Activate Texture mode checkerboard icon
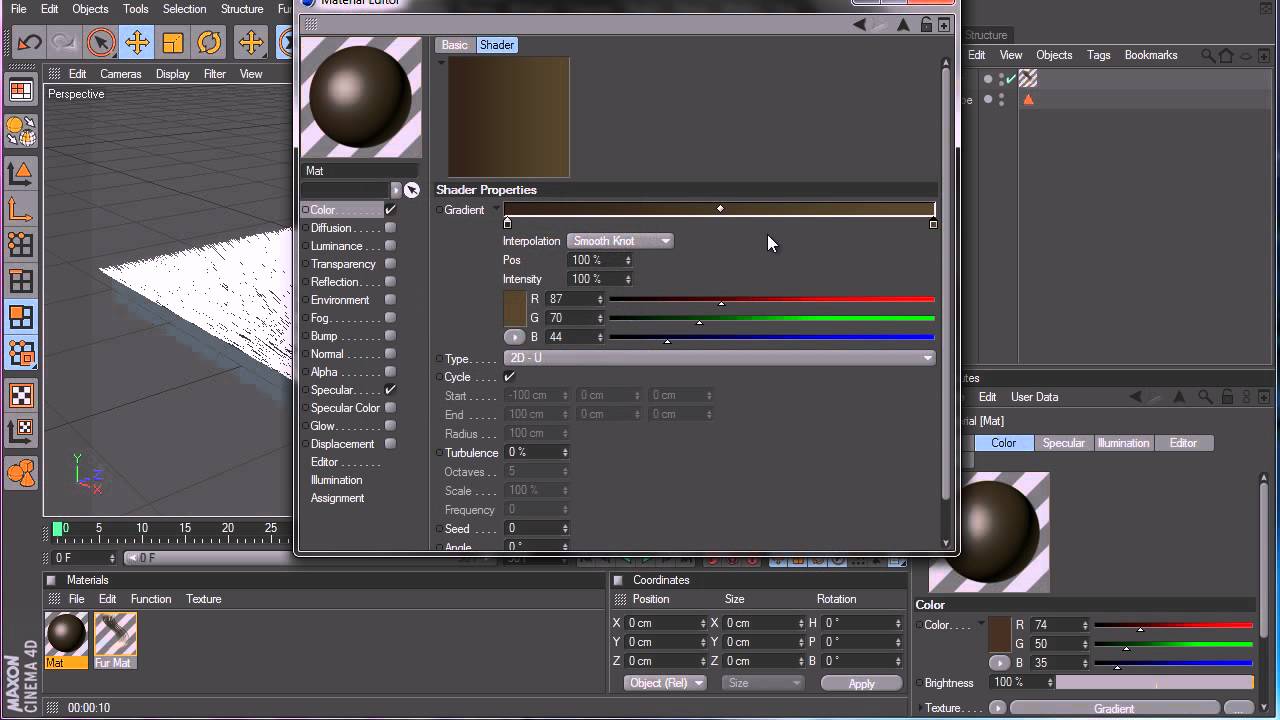Screen dimensions: 1280x720 point(21,395)
